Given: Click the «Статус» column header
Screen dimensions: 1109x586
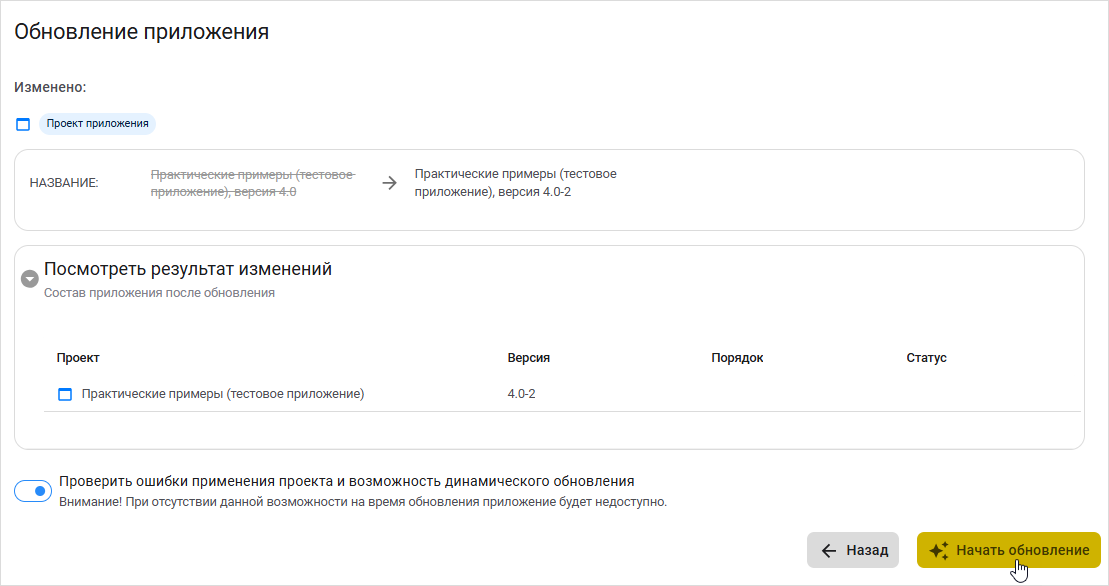Looking at the screenshot, I should (x=927, y=358).
